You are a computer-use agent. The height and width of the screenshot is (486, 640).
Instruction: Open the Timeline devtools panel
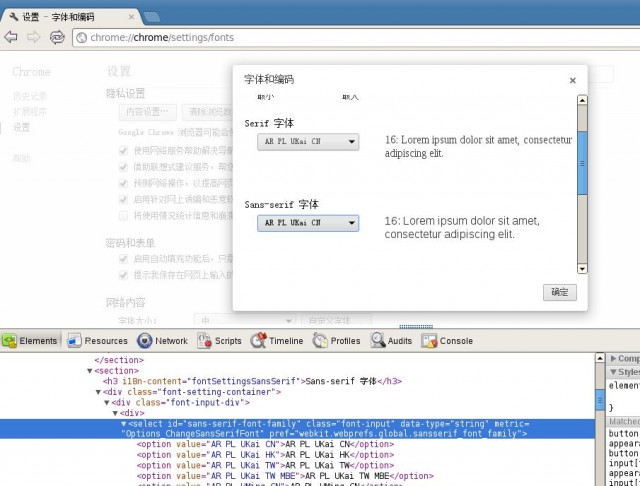(x=277, y=341)
